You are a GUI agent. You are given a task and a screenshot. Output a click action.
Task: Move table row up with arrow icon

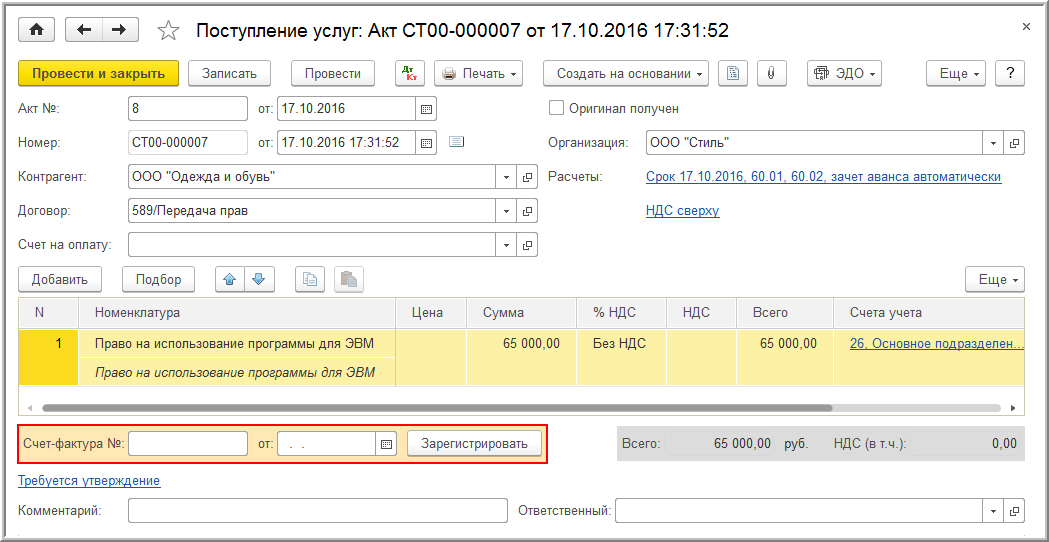tap(231, 279)
